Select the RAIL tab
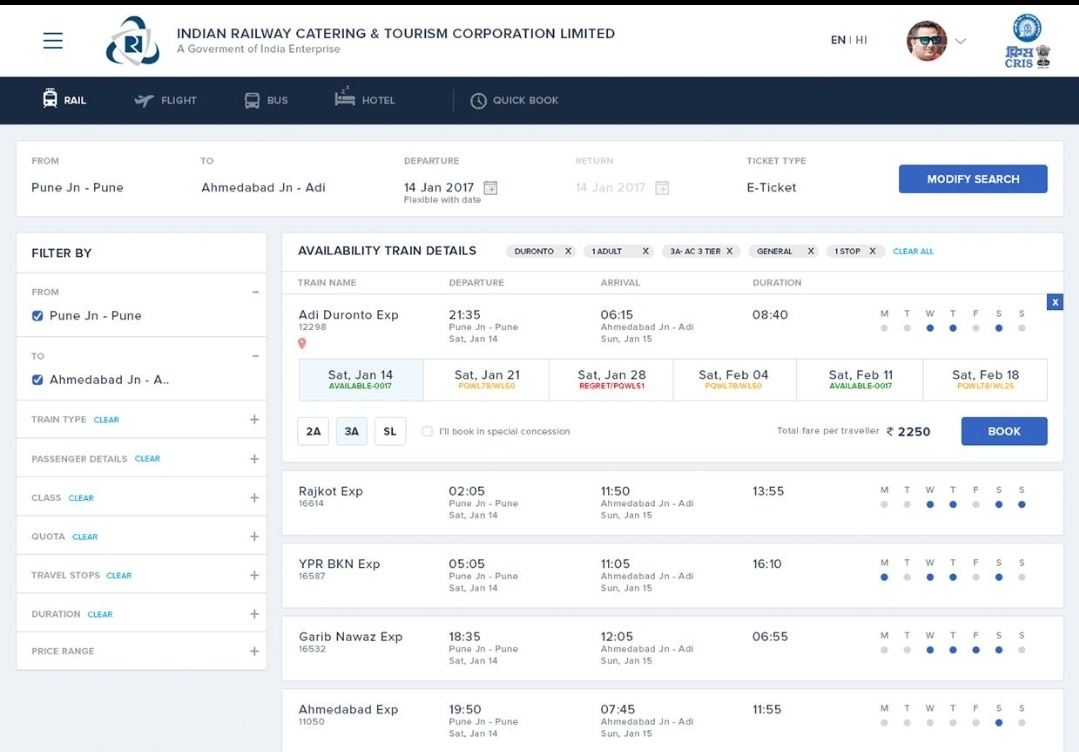 [64, 100]
